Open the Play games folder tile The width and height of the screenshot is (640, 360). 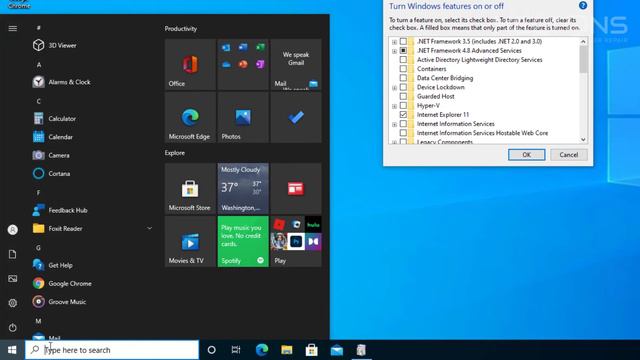pos(296,242)
